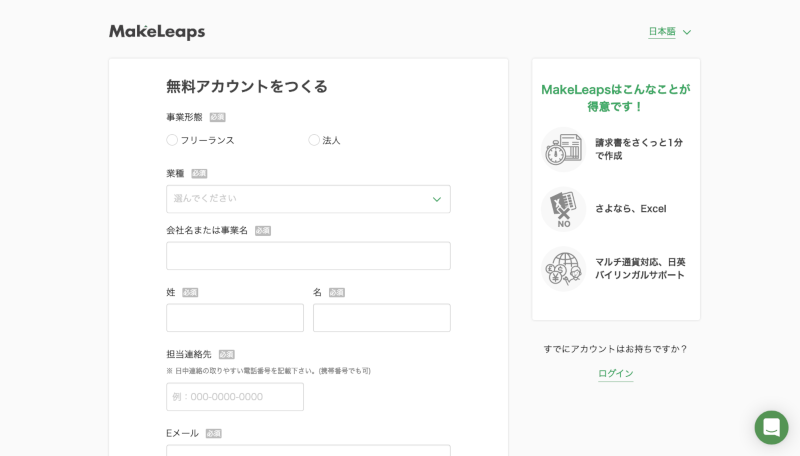This screenshot has width=800, height=456.
Task: Click the MakeLeapsはこんなことが得意です！ heading
Action: click(x=616, y=98)
